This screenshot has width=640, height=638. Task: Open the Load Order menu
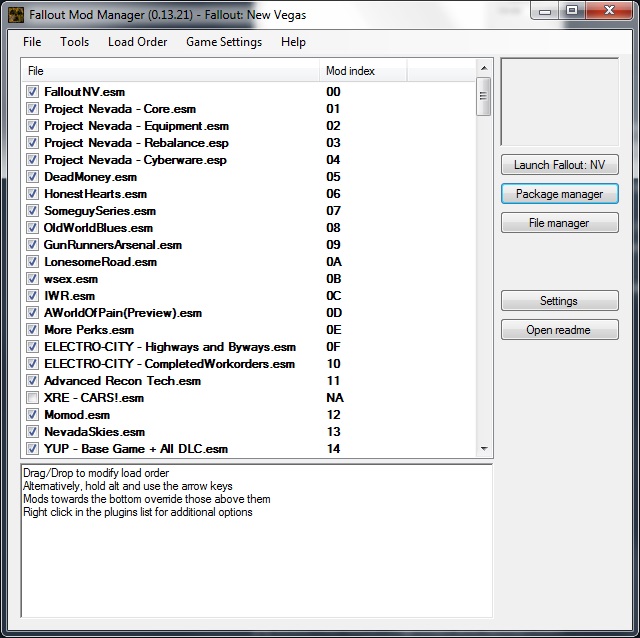click(x=138, y=42)
